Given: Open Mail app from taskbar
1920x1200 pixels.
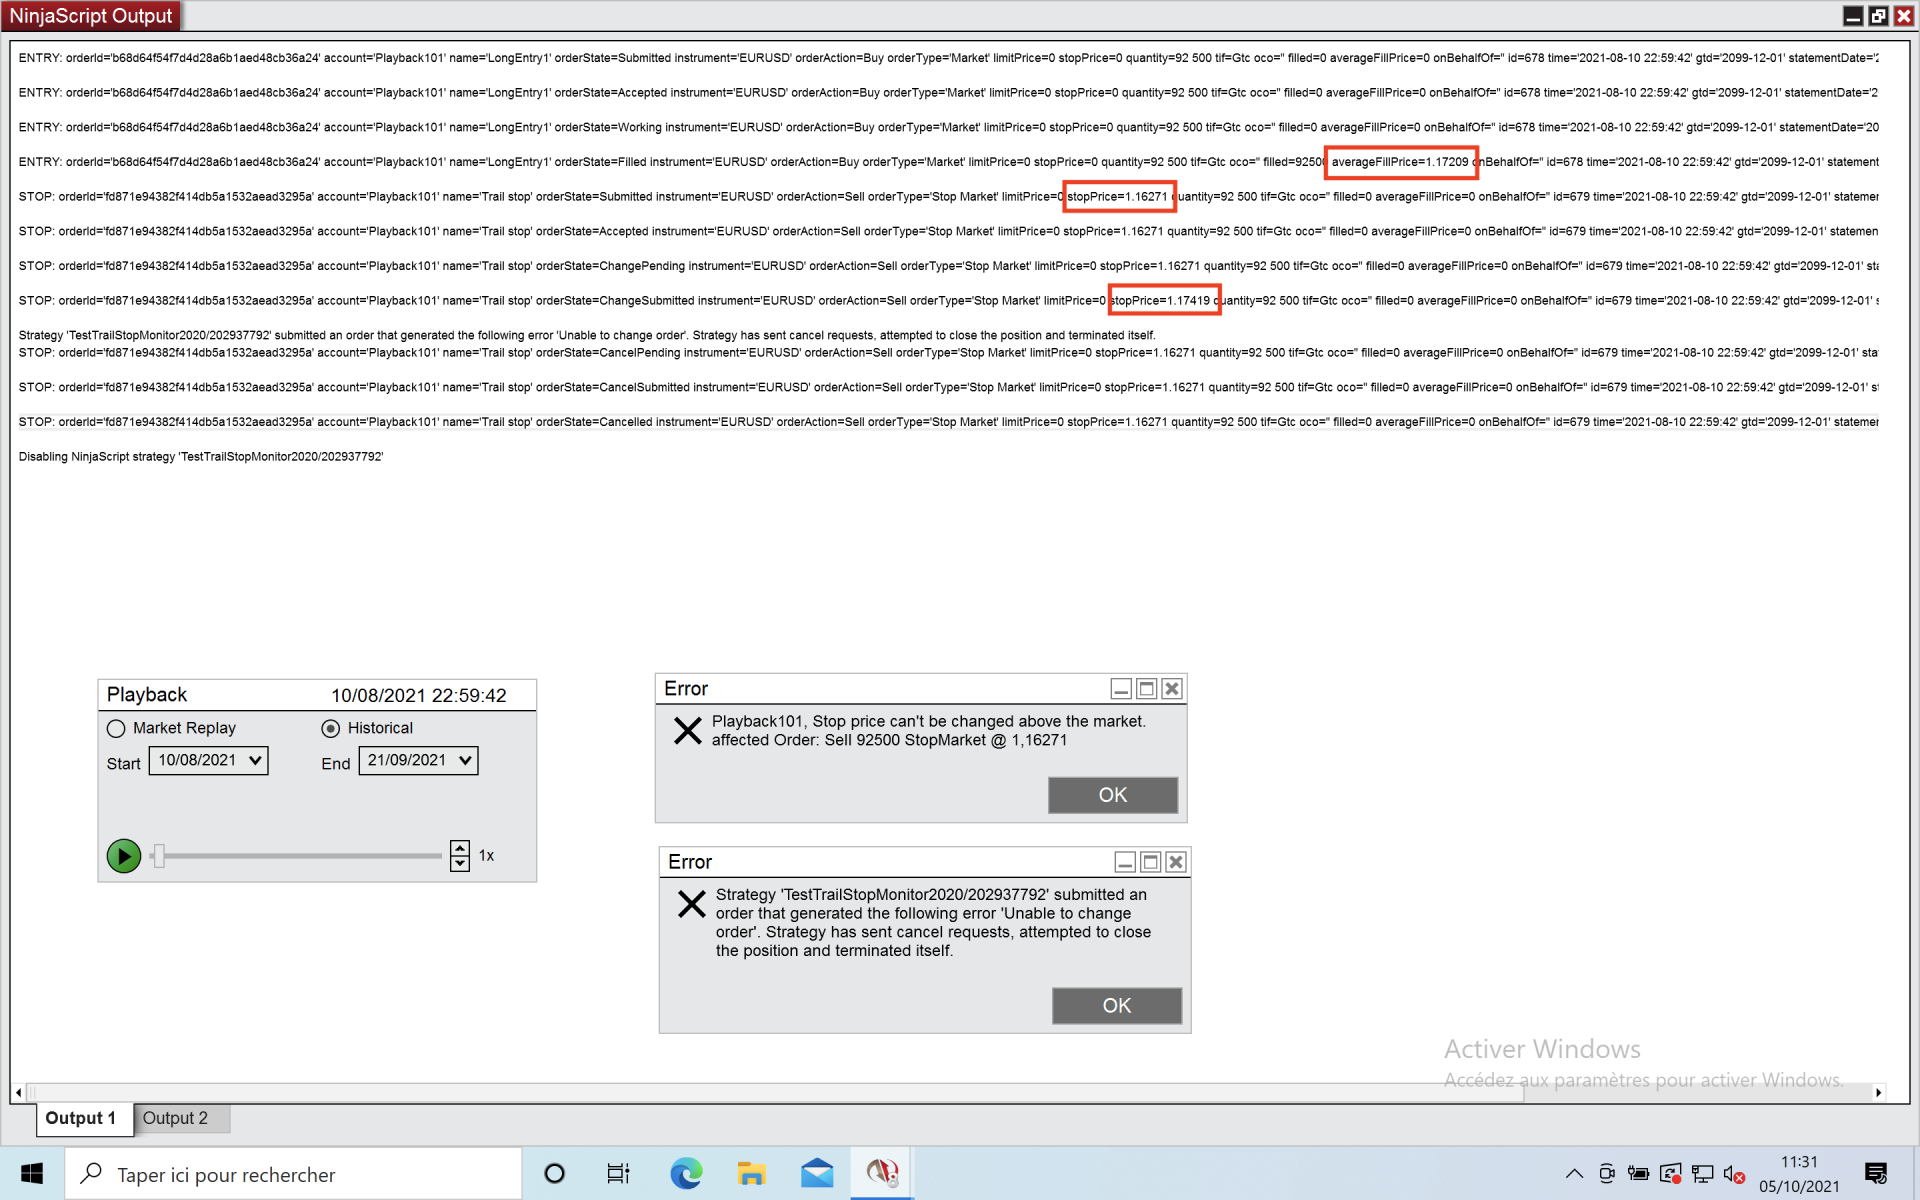Looking at the screenshot, I should coord(817,1173).
